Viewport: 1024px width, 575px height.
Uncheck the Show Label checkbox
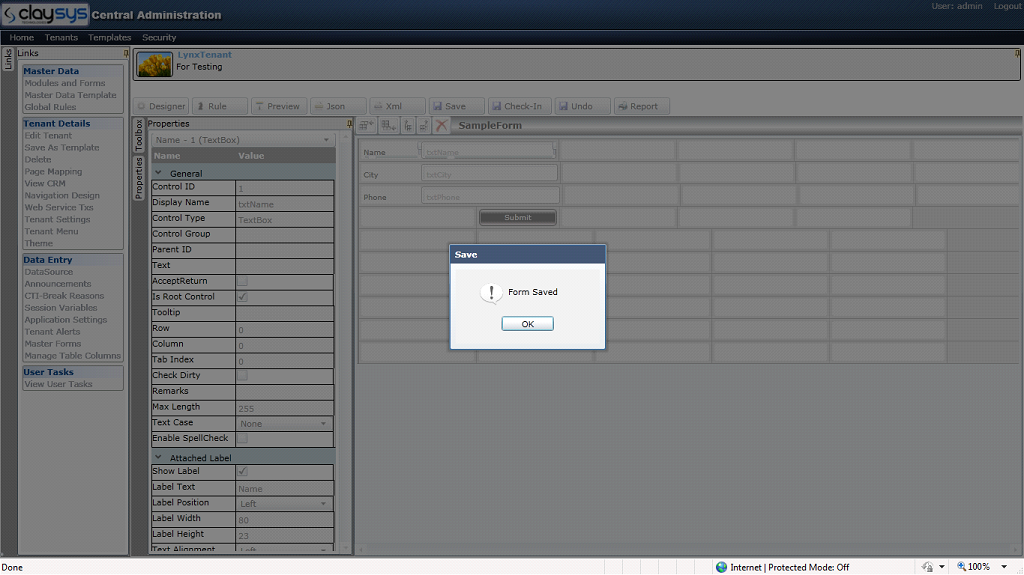tap(242, 471)
